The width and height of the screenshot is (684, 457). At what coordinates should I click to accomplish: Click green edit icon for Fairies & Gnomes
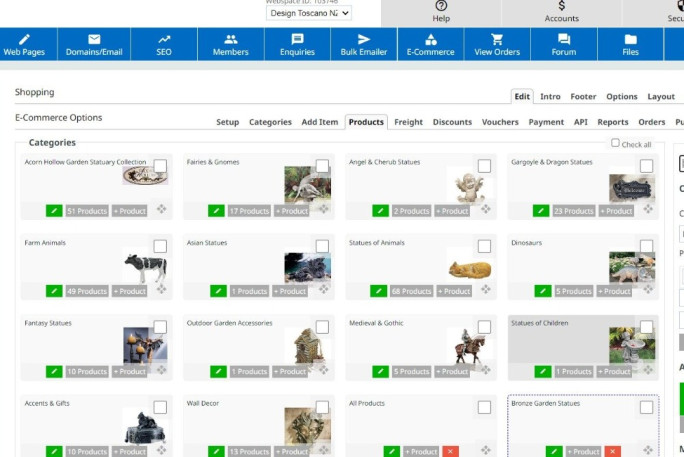(216, 211)
